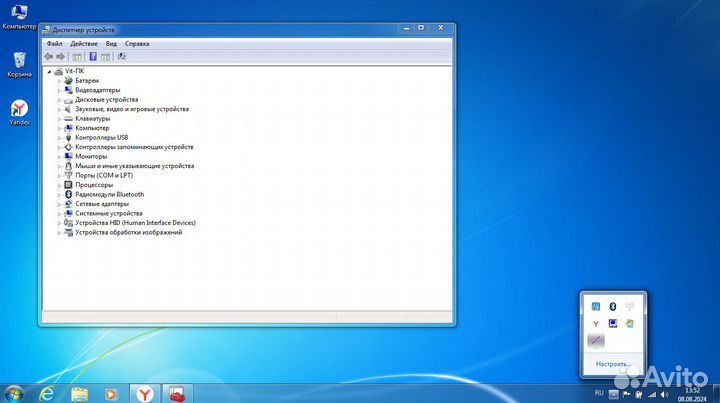
Task: Click the port icon by Порты (COM и LPT)
Action: point(68,175)
